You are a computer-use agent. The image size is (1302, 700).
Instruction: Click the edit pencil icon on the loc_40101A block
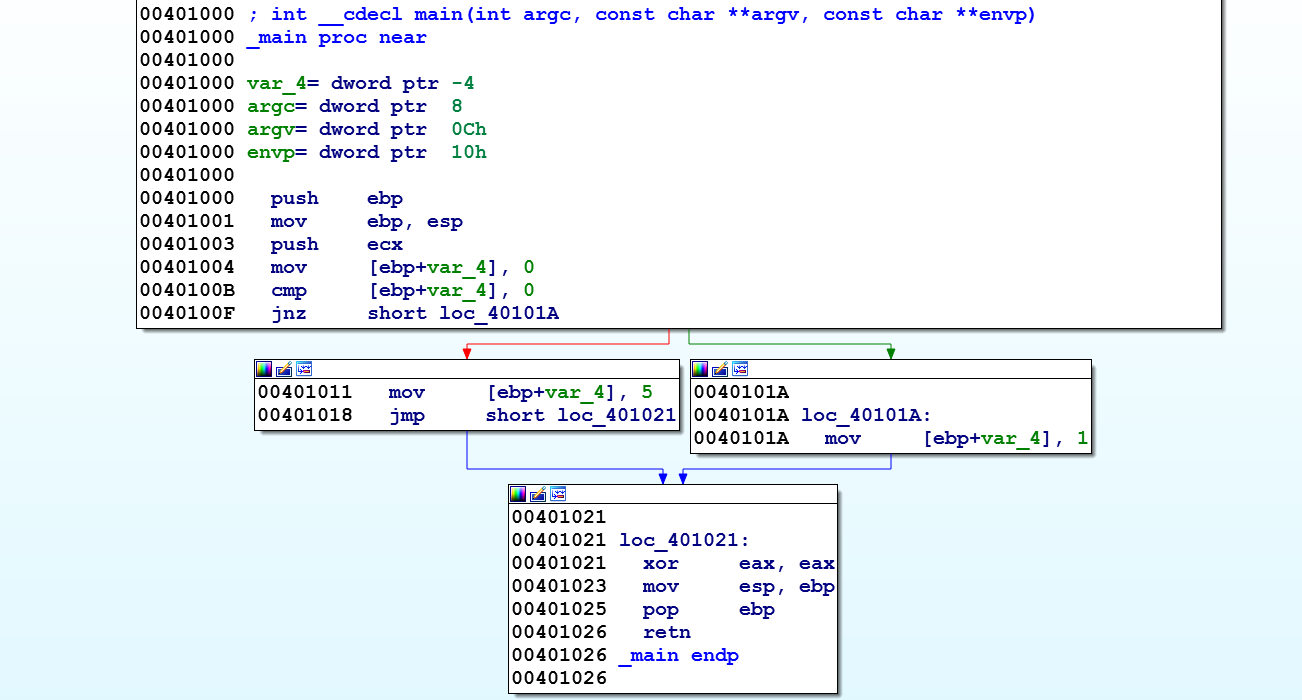720,368
